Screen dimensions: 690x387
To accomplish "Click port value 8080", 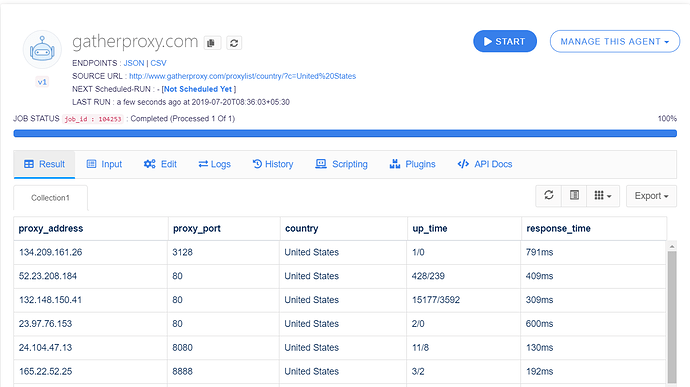I will (x=183, y=347).
